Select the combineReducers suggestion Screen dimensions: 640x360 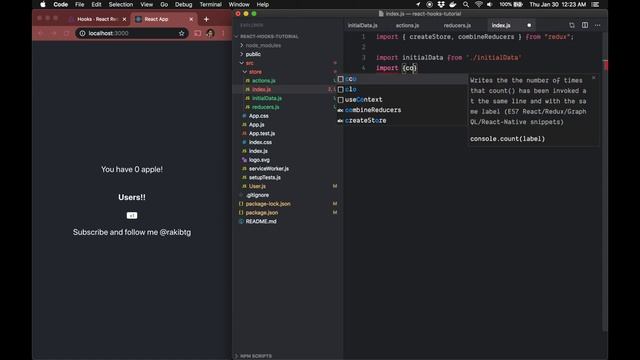pyautogui.click(x=402, y=110)
